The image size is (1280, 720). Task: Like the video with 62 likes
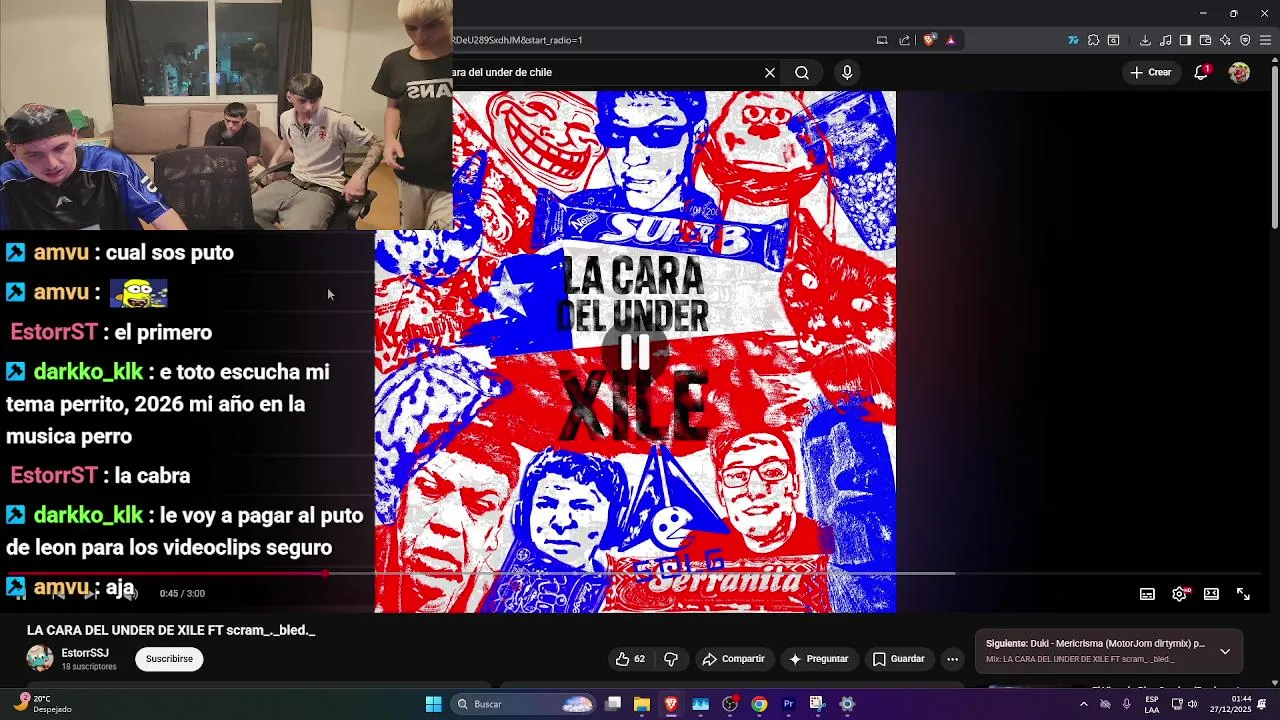[x=631, y=659]
